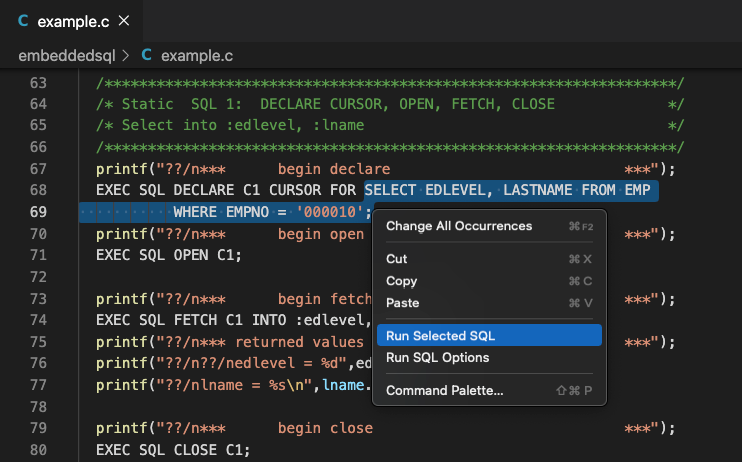Click line number 71 in the gutter

point(38,255)
